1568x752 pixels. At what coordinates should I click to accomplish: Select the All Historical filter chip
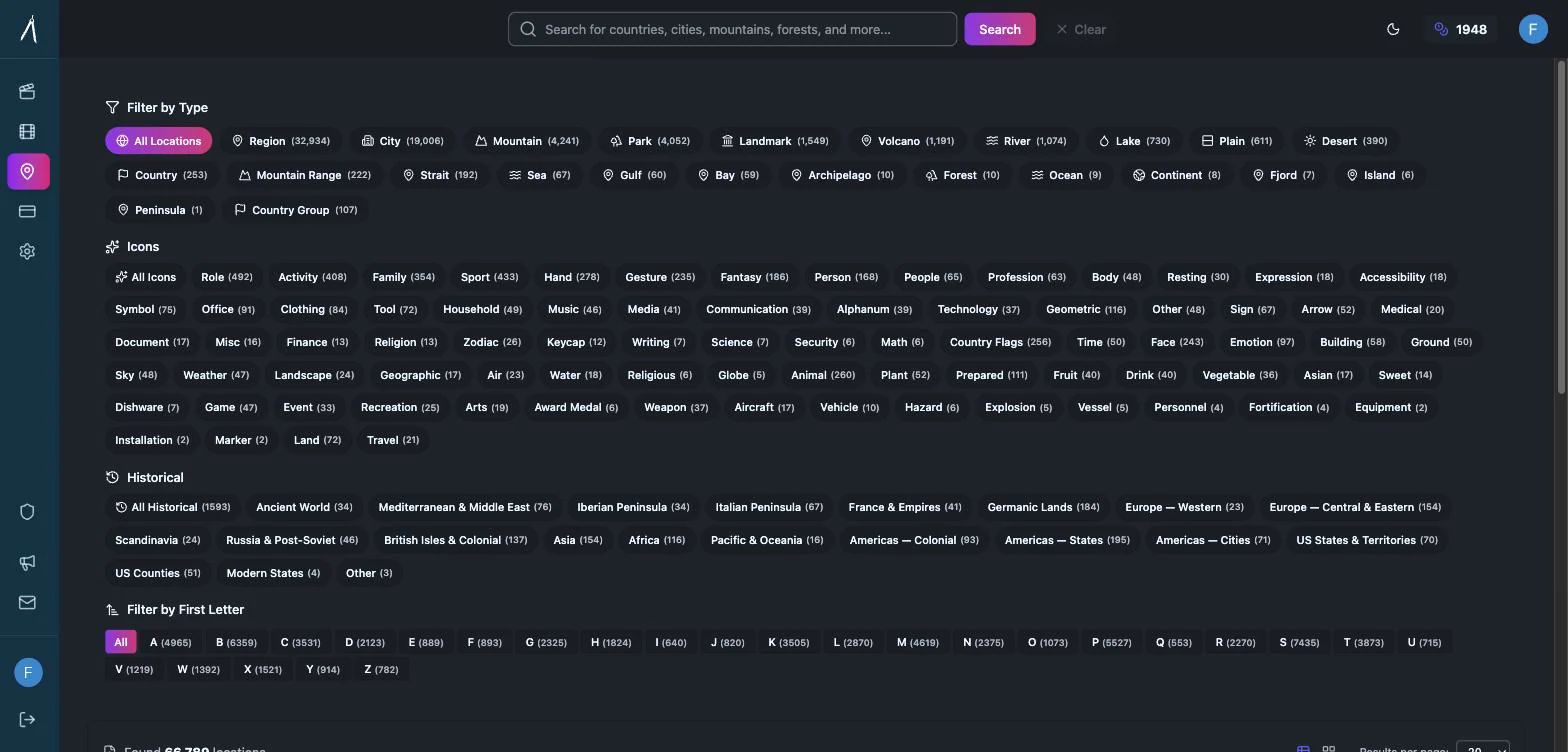(x=173, y=507)
